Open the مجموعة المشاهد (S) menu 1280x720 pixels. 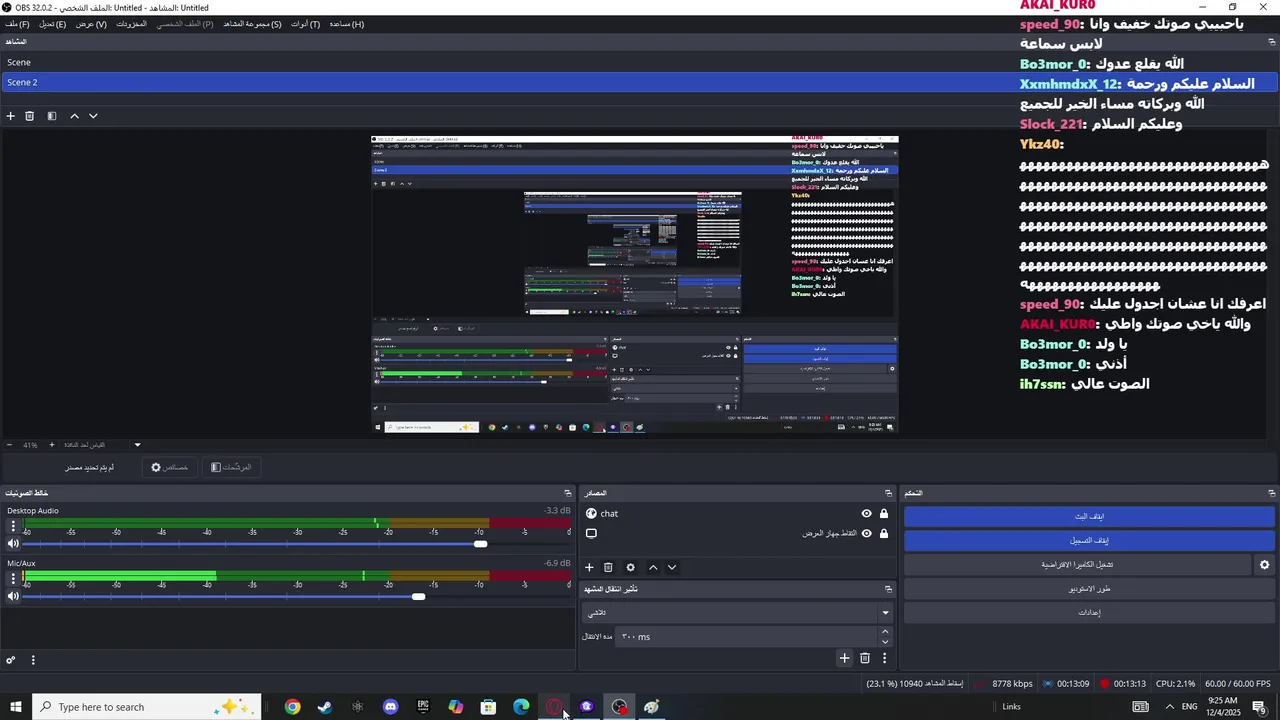coord(252,24)
